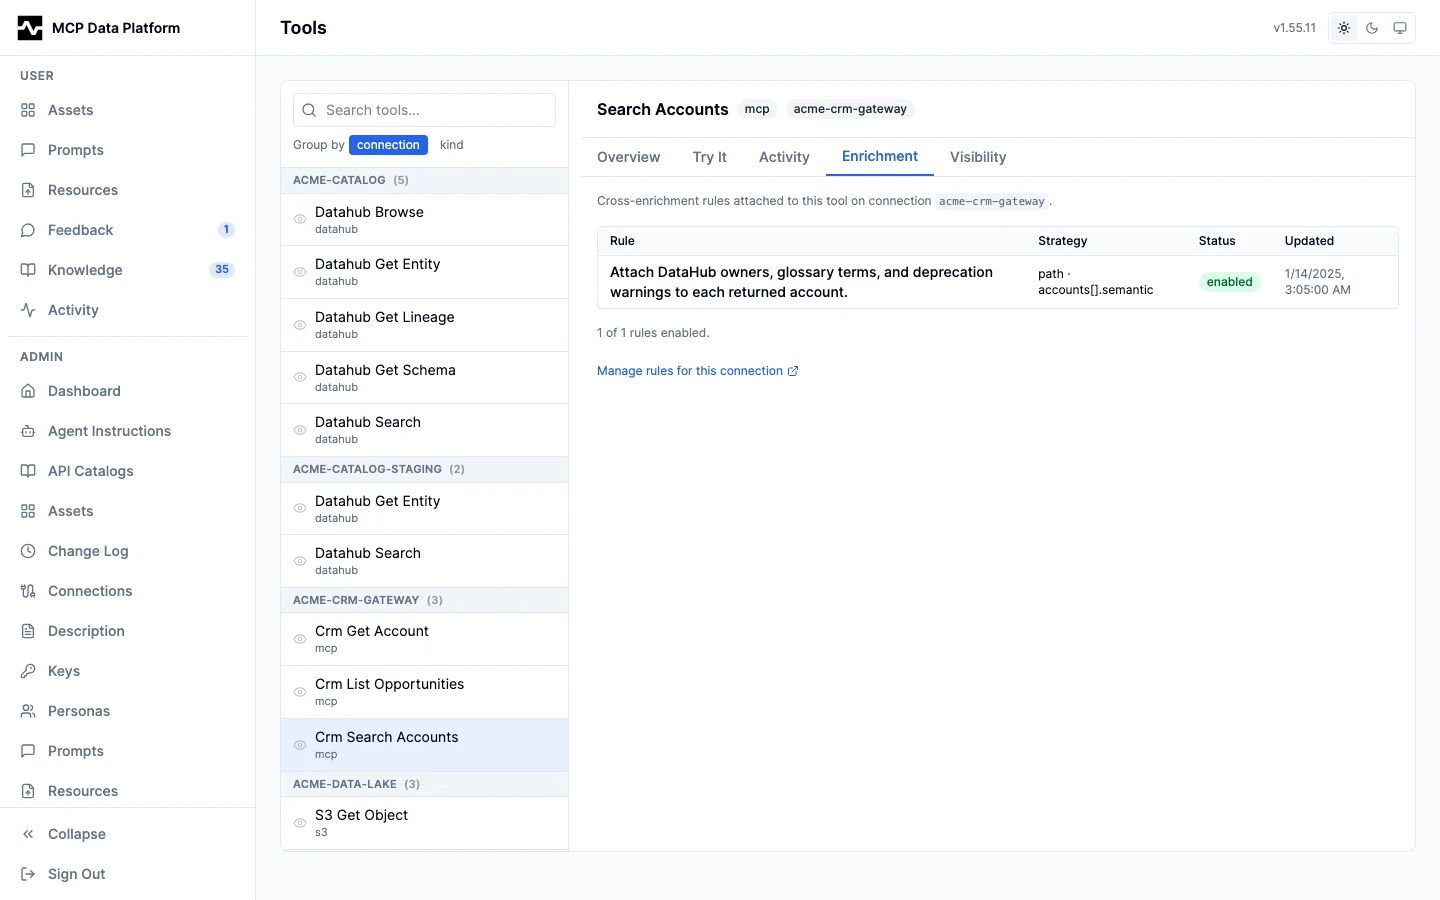Switch to the Try It tab
1440x900 pixels.
(x=709, y=157)
